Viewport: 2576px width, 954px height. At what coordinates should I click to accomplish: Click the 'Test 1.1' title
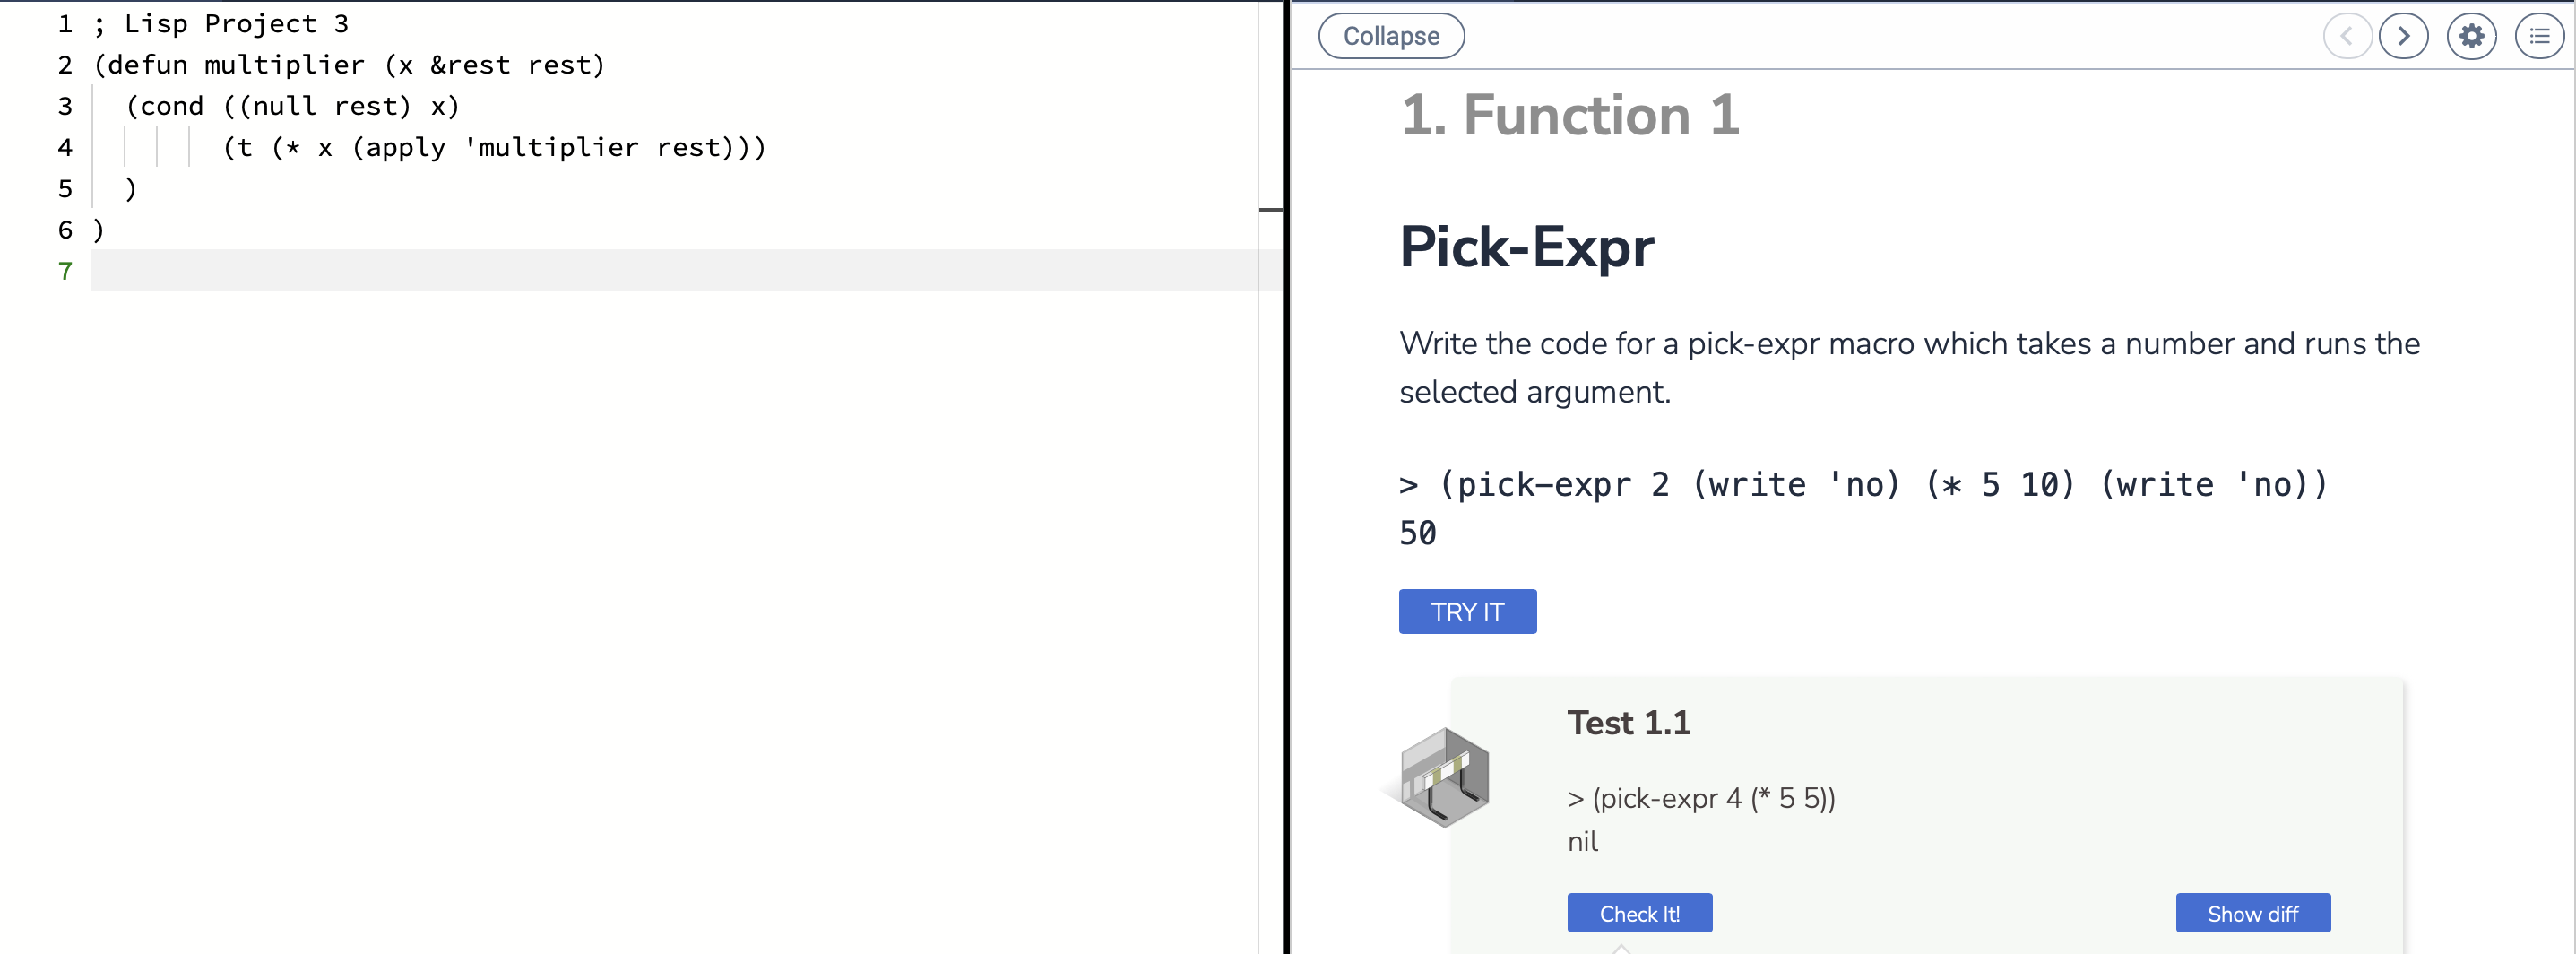click(x=1628, y=723)
